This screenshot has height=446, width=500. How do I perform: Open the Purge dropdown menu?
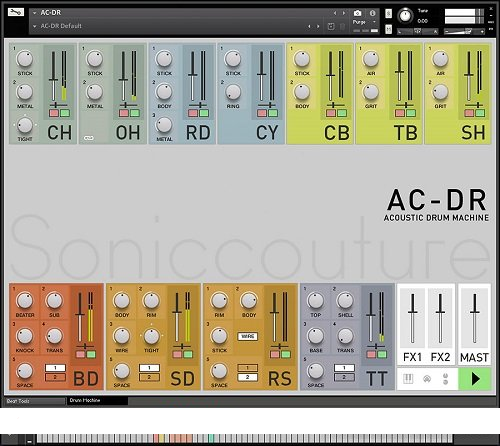click(x=365, y=22)
